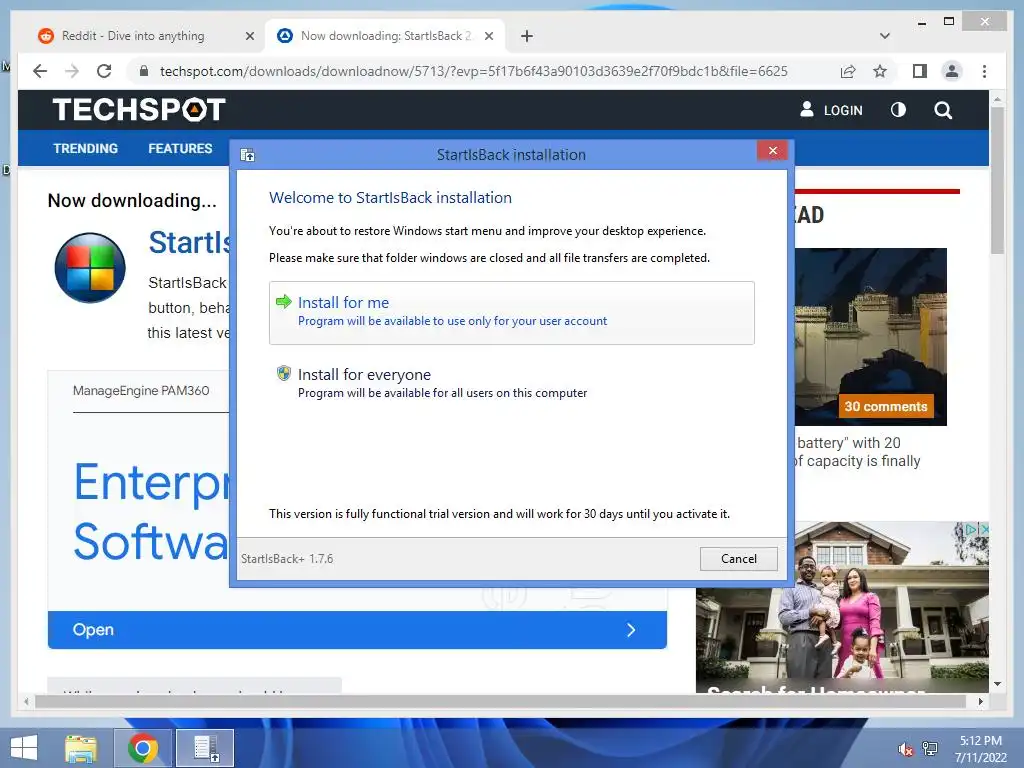Open the Chrome side panel
Viewport: 1024px width, 768px height.
920,71
